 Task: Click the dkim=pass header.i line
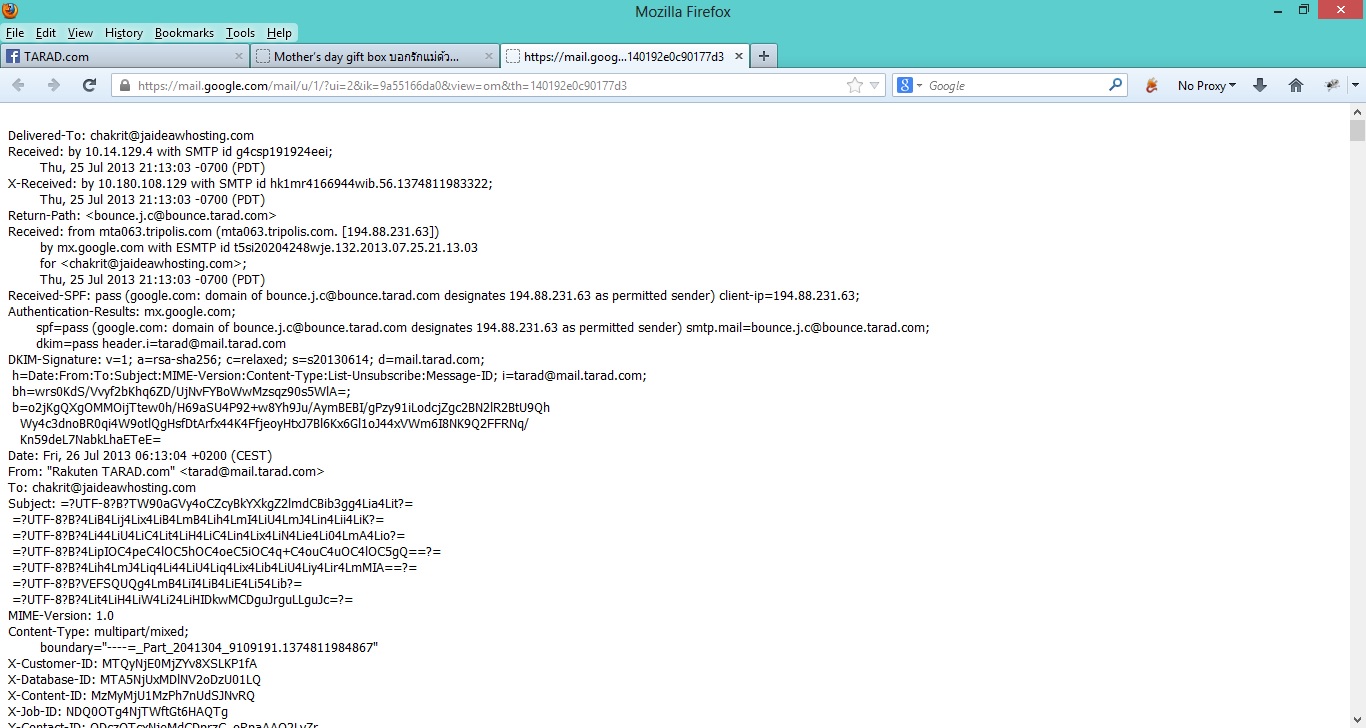point(161,344)
